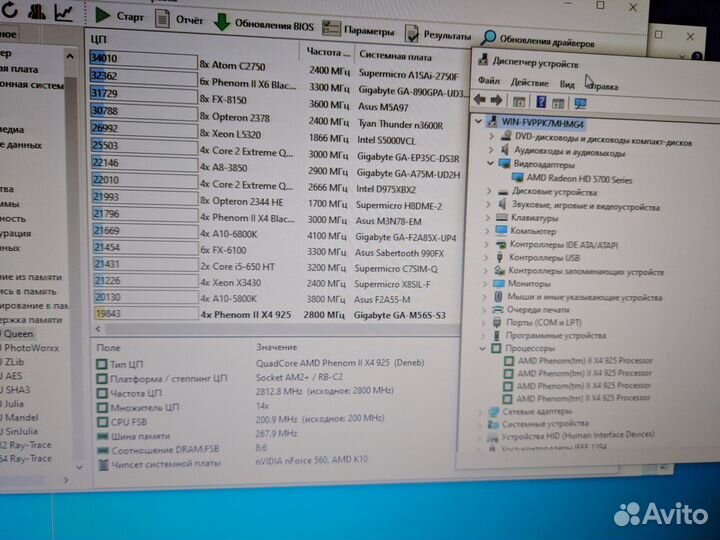
Task: Expand the Клавиатуры category
Action: point(487,216)
